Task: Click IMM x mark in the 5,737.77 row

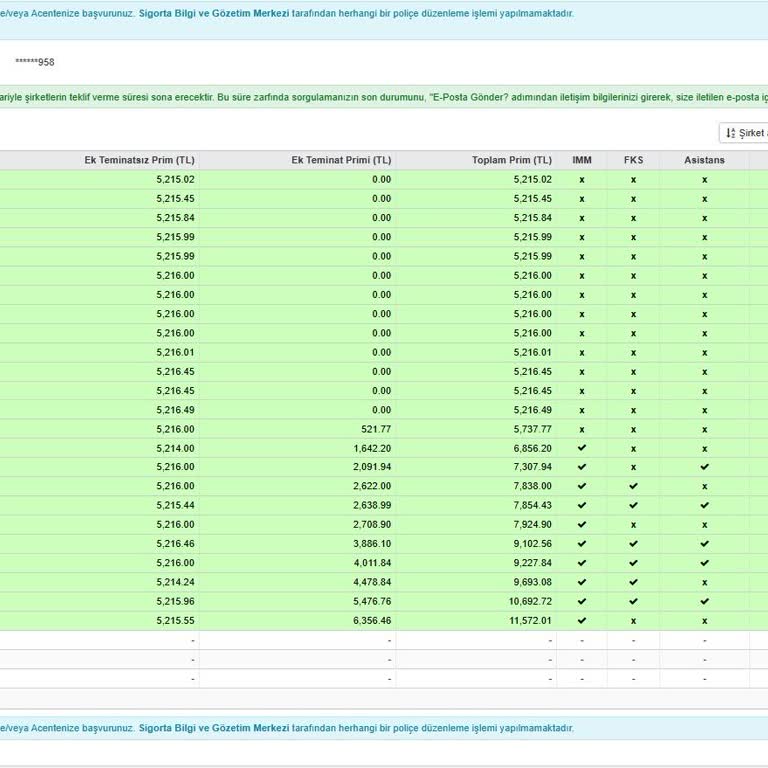Action: coord(582,430)
